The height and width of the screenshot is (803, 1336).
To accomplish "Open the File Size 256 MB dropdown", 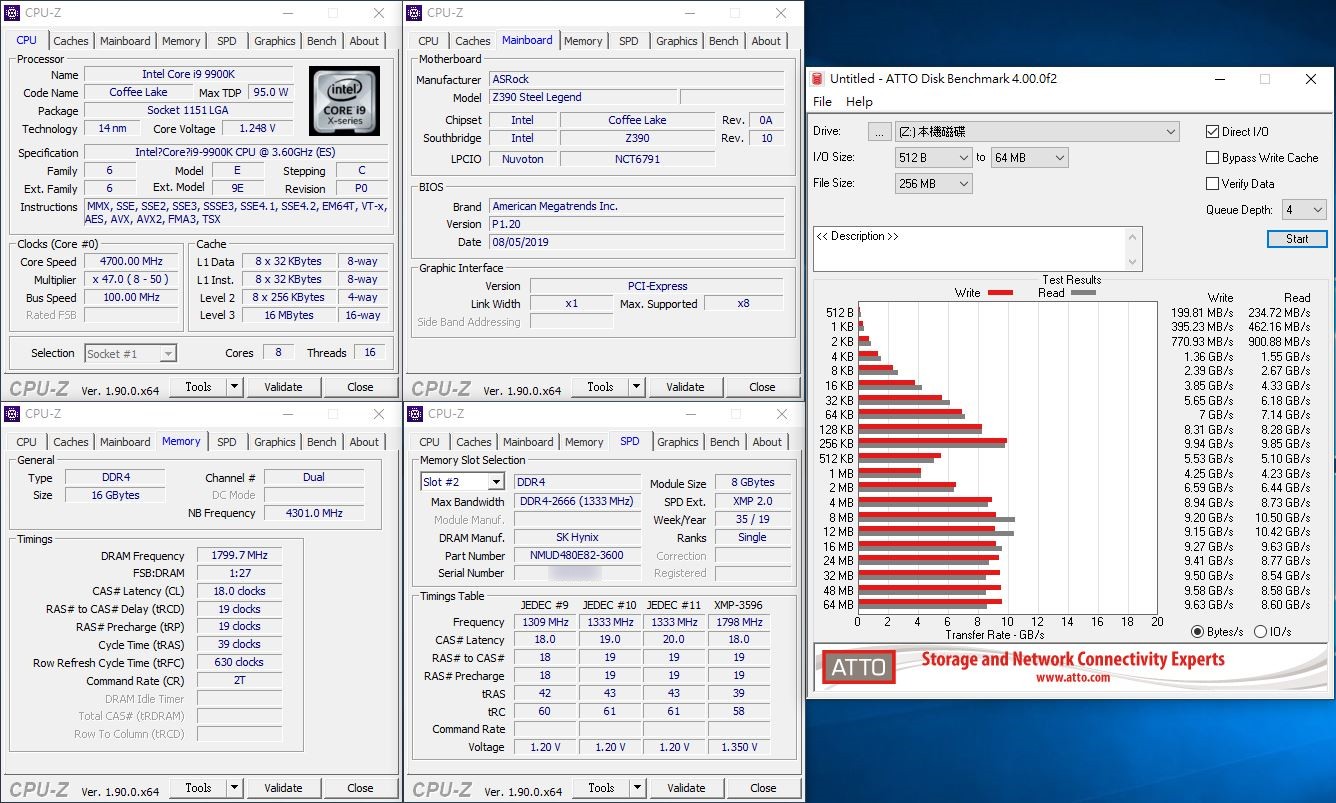I will pos(933,184).
